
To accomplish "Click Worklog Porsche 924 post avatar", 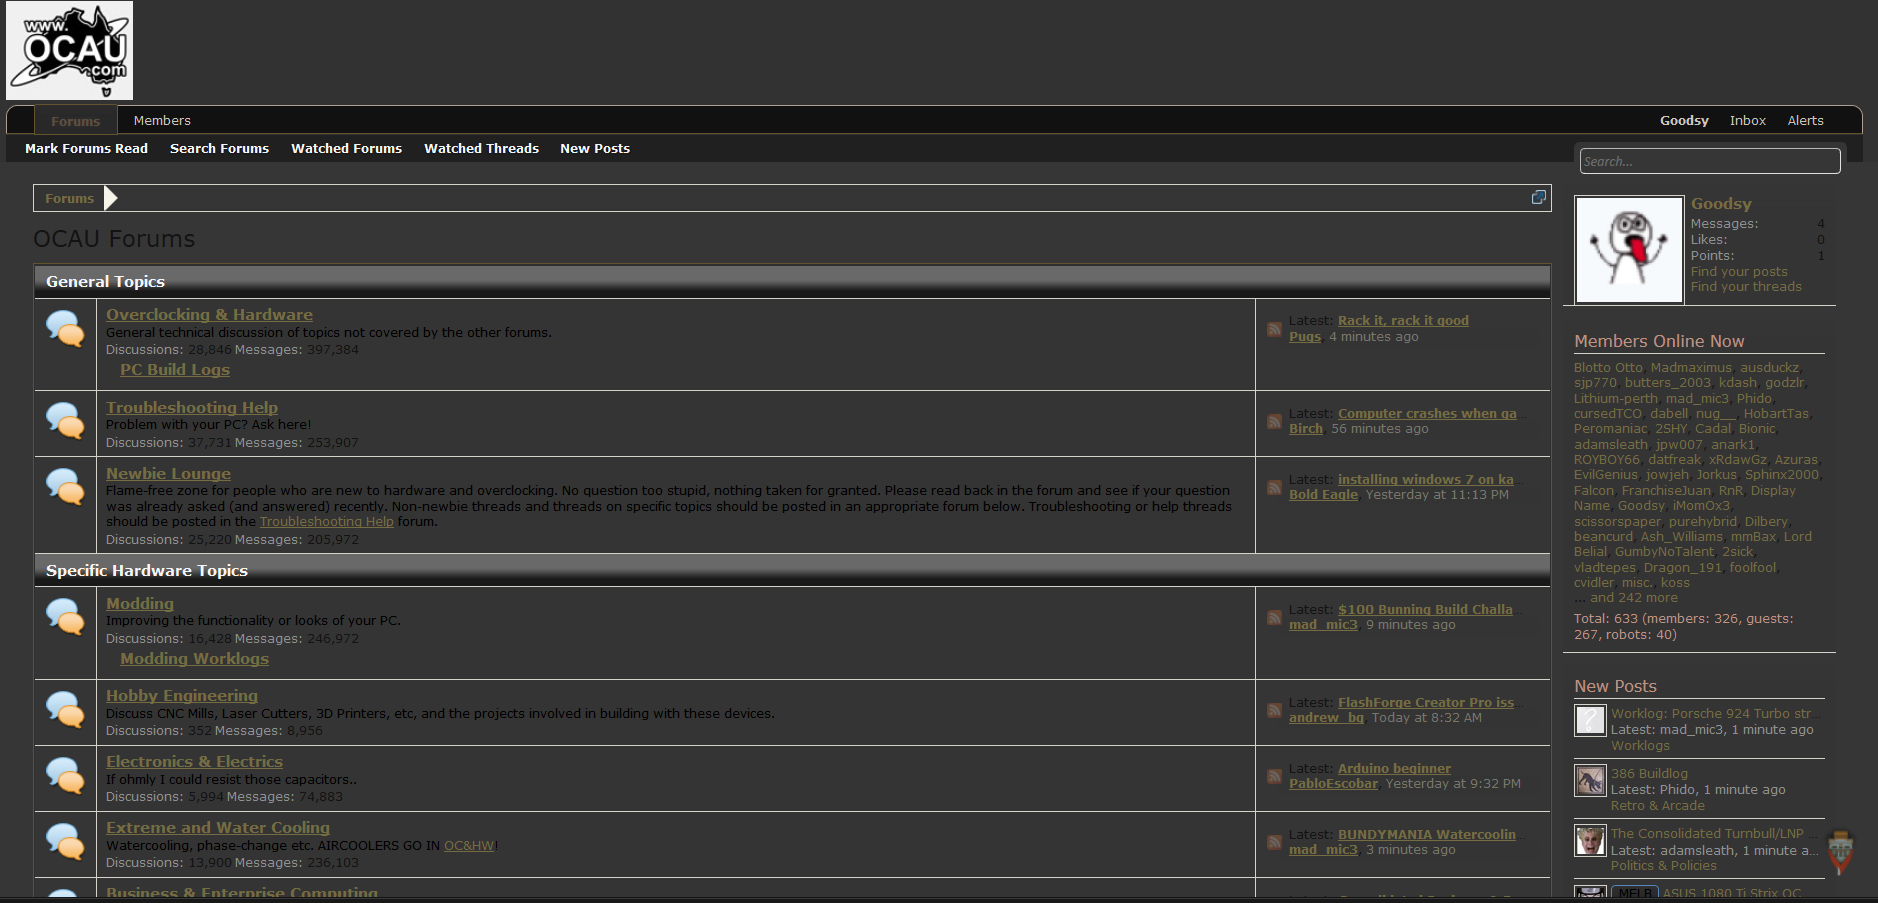I will (x=1590, y=720).
